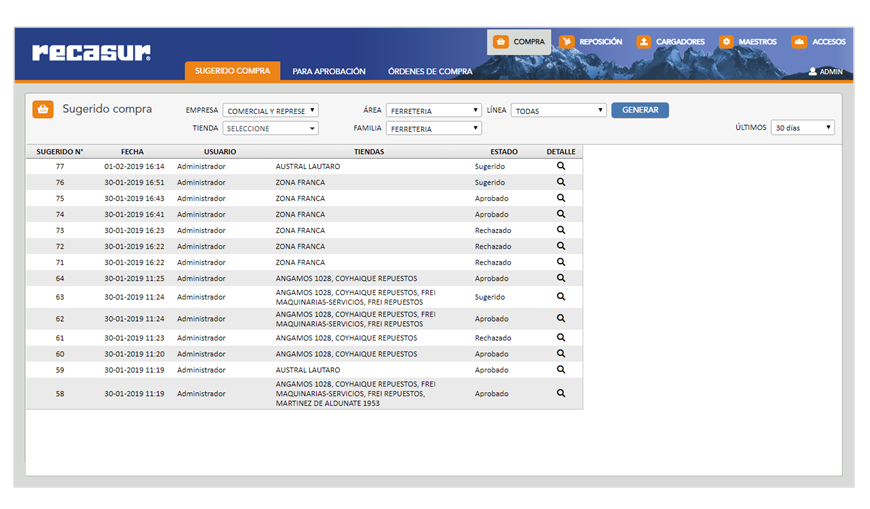The width and height of the screenshot is (870, 509).
Task: Open the Órdenes de Compra tab
Action: pyautogui.click(x=430, y=72)
